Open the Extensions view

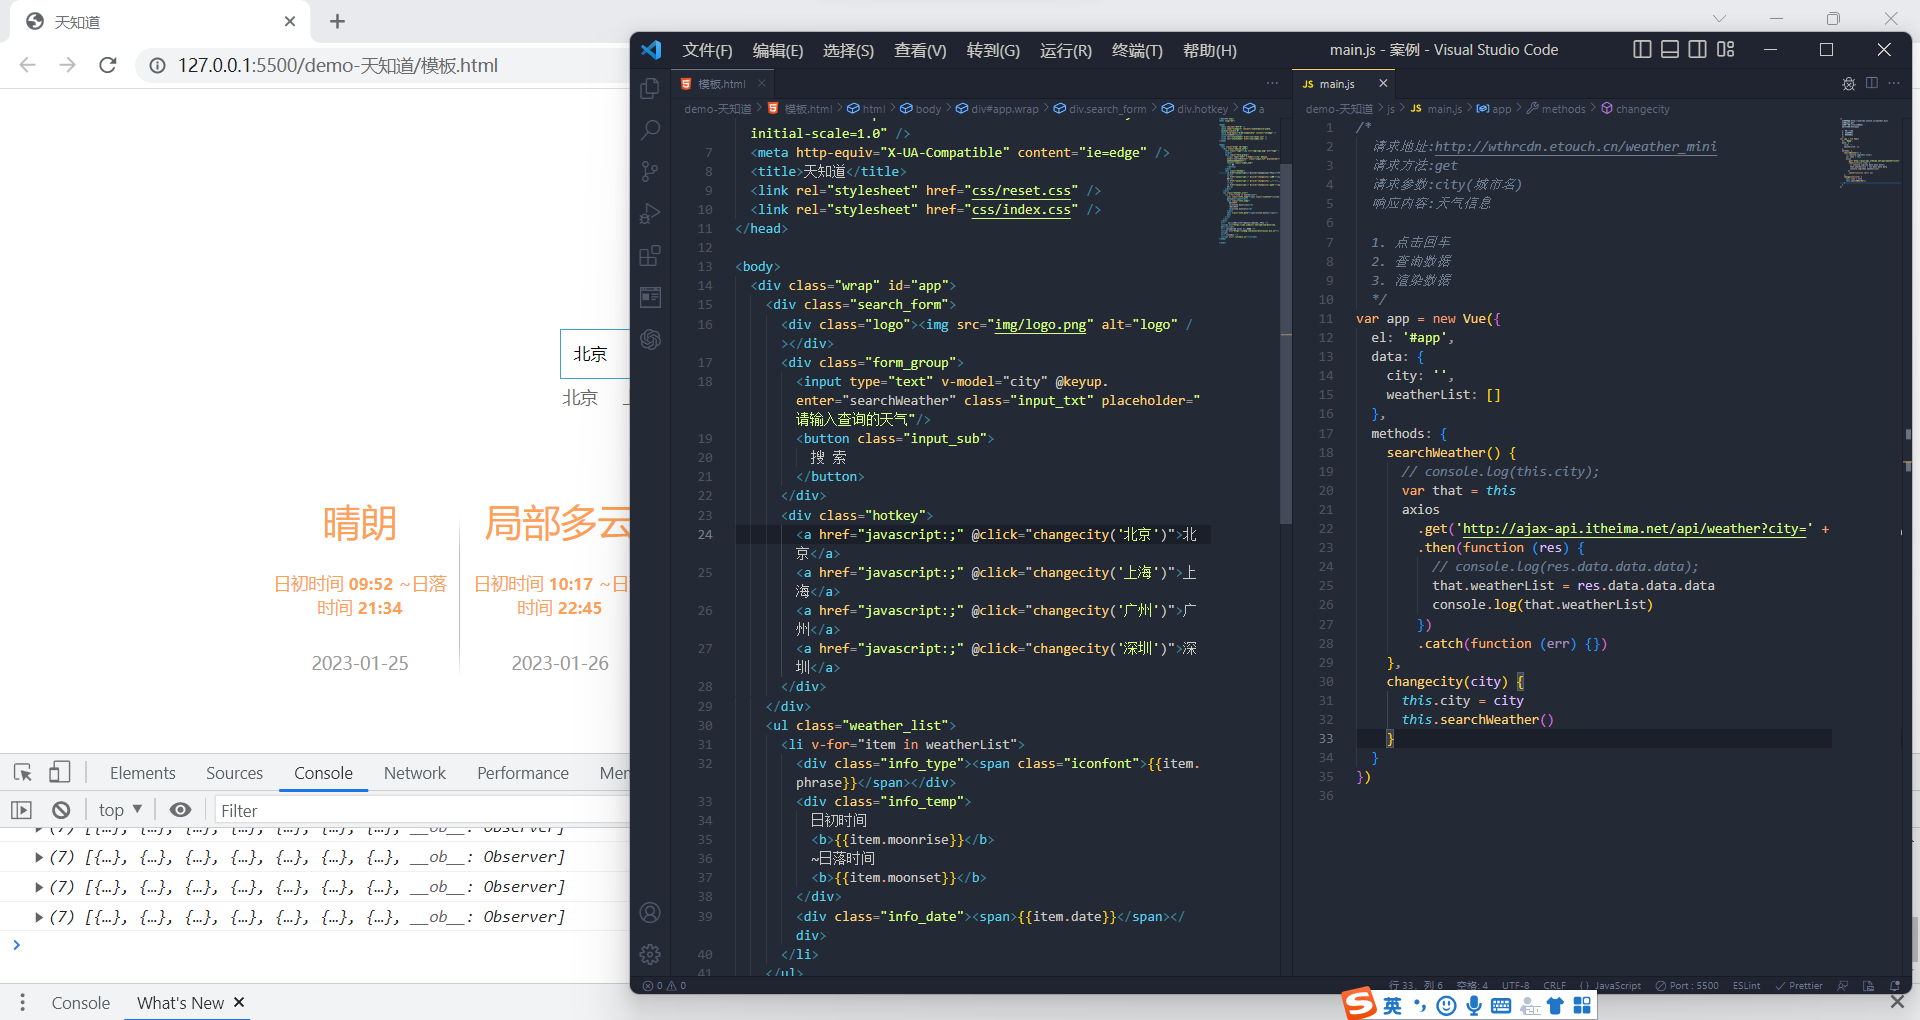[x=651, y=255]
